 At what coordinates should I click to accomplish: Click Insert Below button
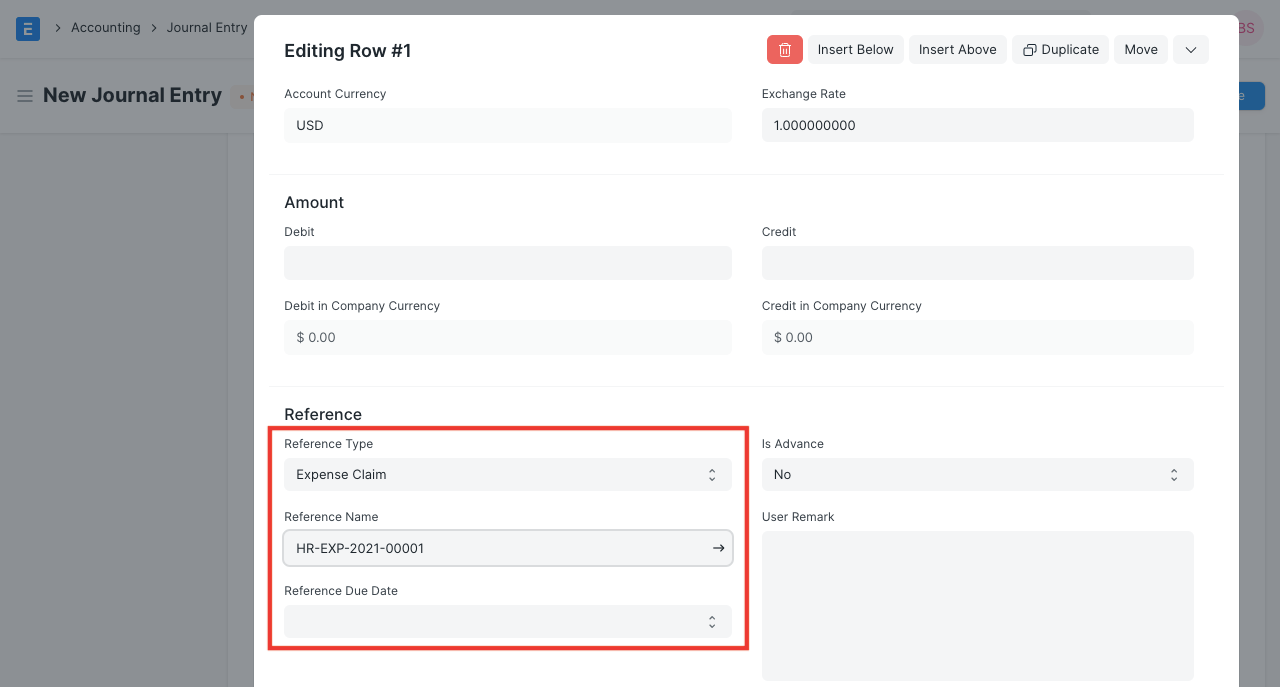(855, 50)
